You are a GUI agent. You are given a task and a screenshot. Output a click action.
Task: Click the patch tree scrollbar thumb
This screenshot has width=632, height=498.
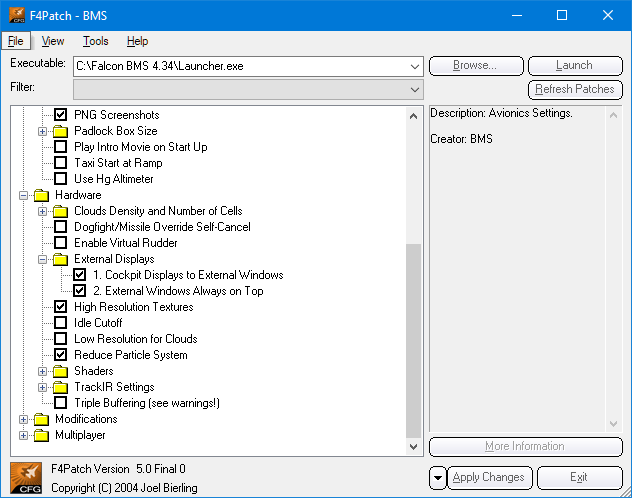pos(413,341)
